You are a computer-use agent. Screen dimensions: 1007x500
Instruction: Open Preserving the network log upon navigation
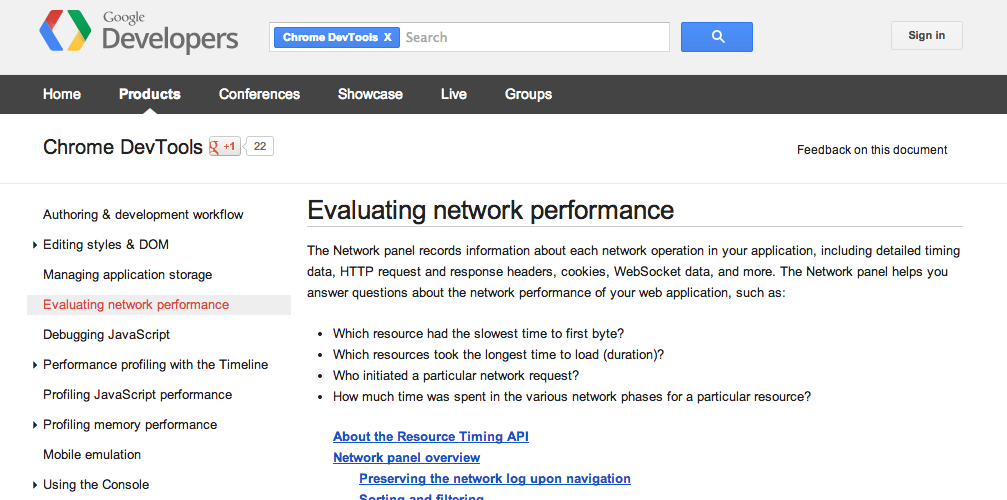tap(495, 479)
